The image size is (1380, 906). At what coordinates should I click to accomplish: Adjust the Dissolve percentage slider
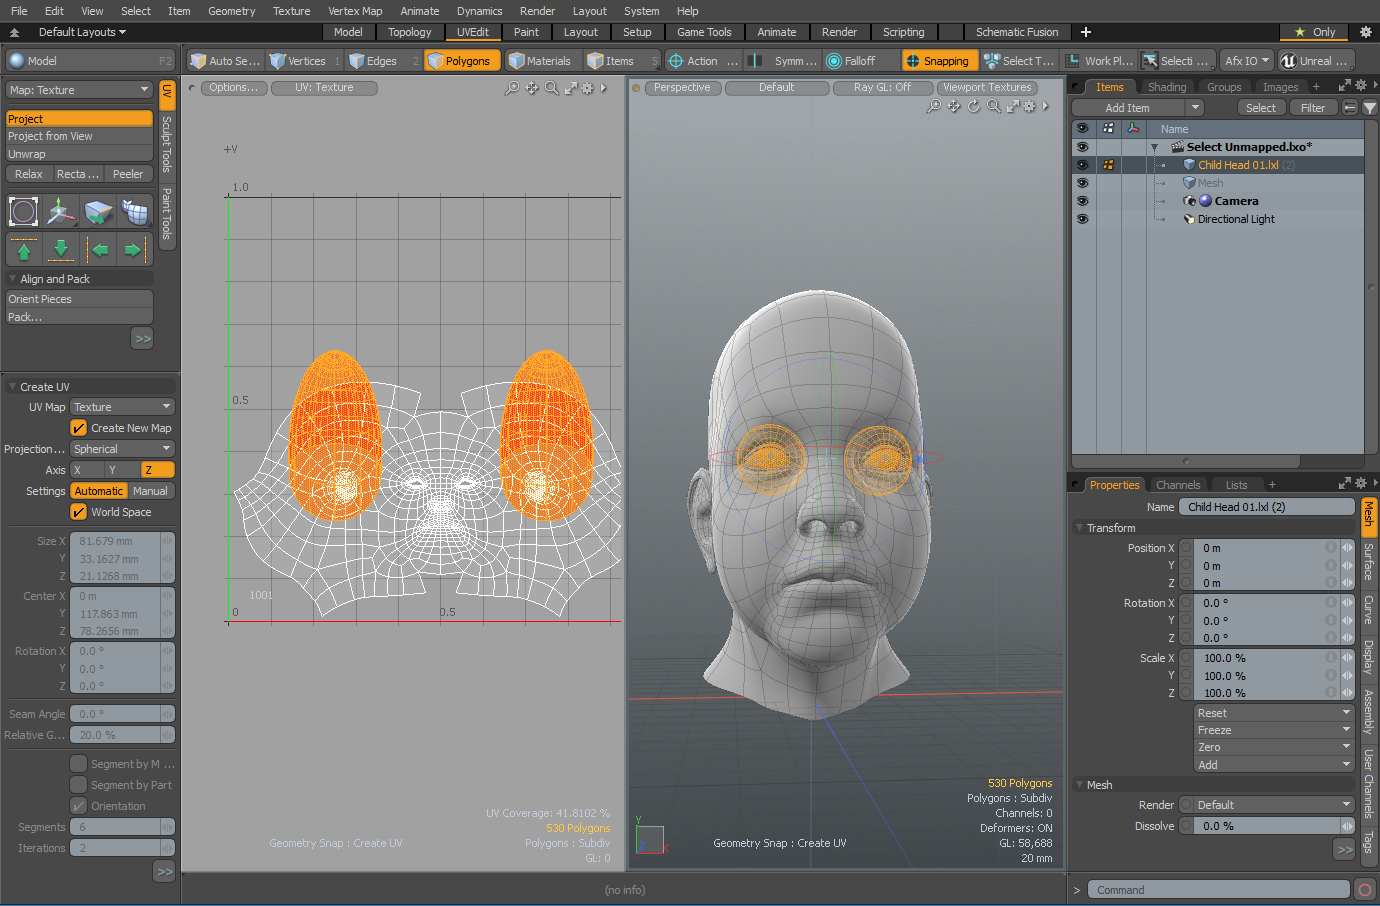[1266, 826]
